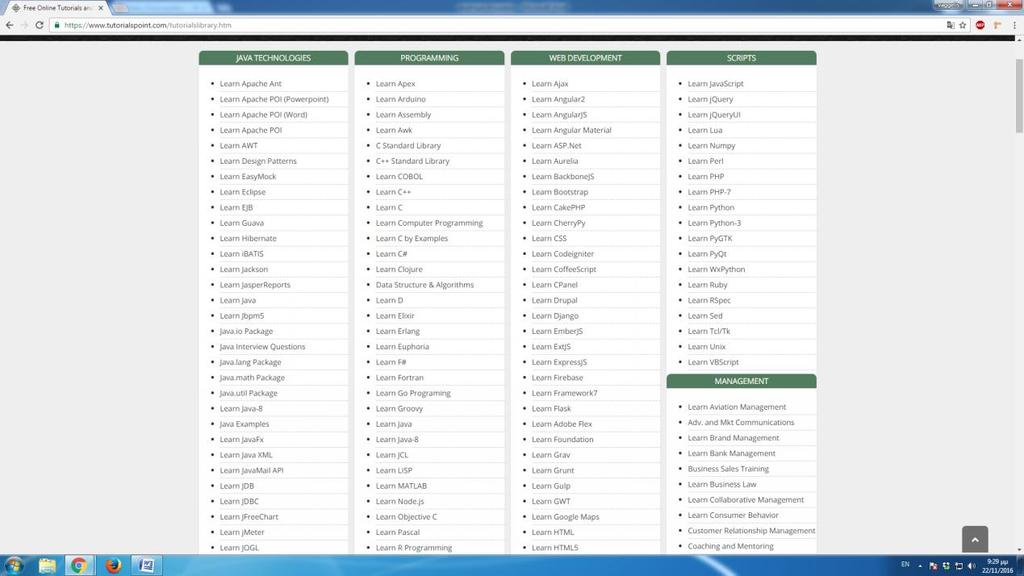1024x576 pixels.
Task: Click the browser forward arrow
Action: 24,25
